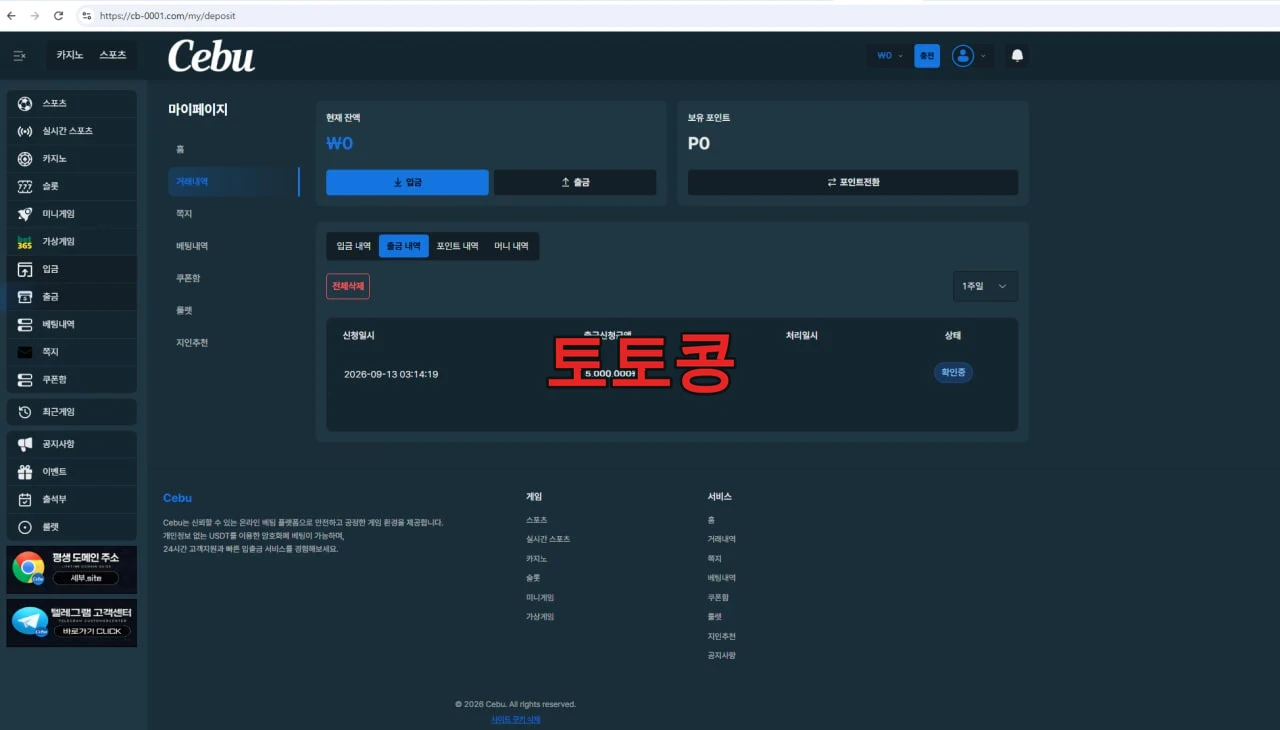
Task: Switch to the 포인트 내역 tab
Action: click(457, 246)
